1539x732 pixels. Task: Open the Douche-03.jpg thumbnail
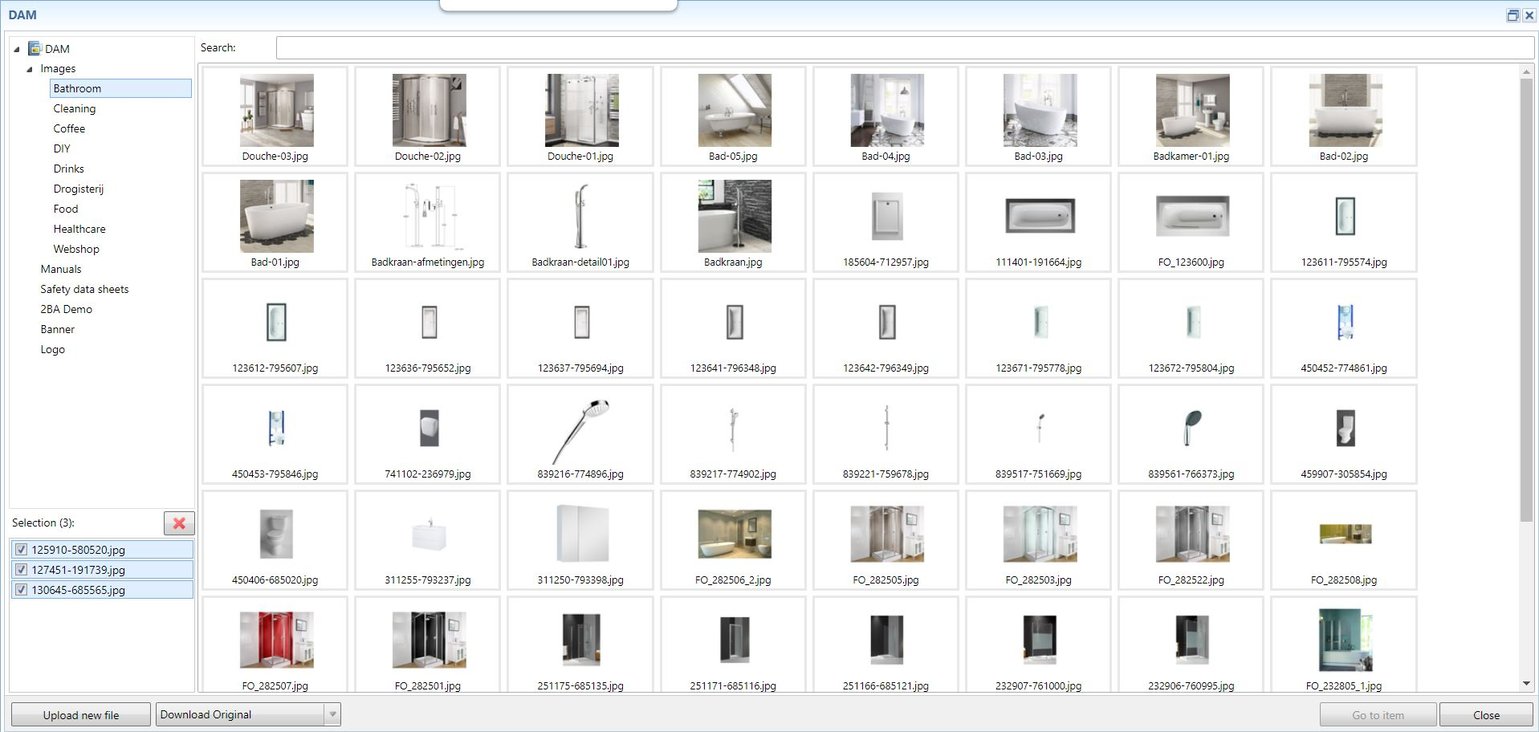pyautogui.click(x=276, y=110)
